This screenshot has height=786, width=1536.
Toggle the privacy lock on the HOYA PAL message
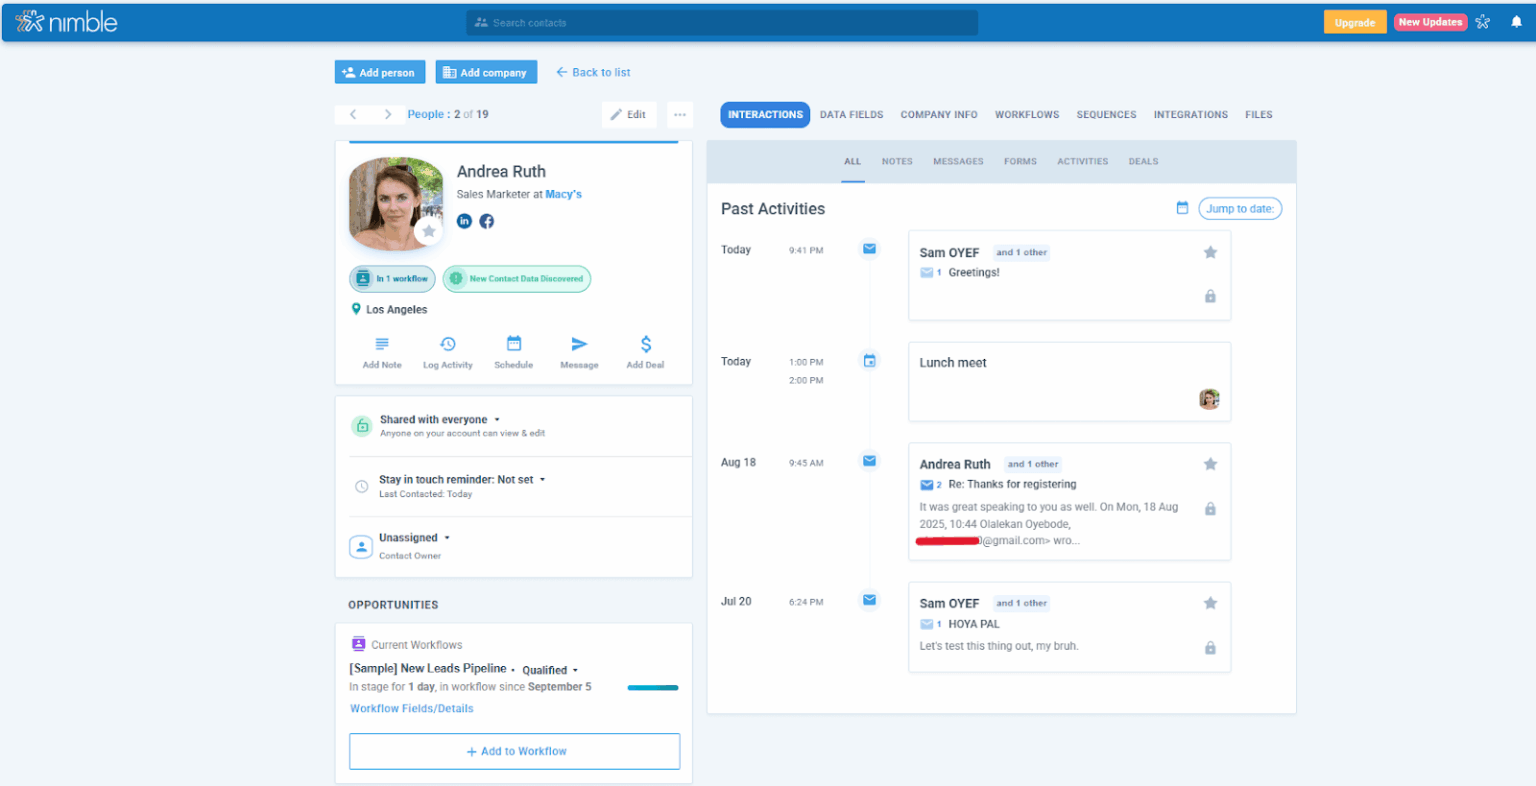(x=1210, y=647)
